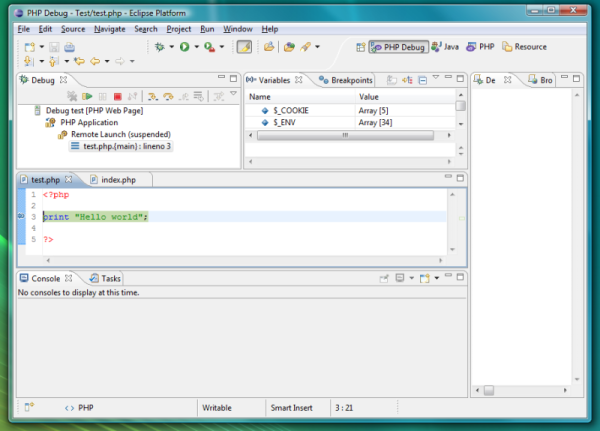Select the PHP Debug perspective button
This screenshot has width=600, height=431.
click(x=398, y=47)
